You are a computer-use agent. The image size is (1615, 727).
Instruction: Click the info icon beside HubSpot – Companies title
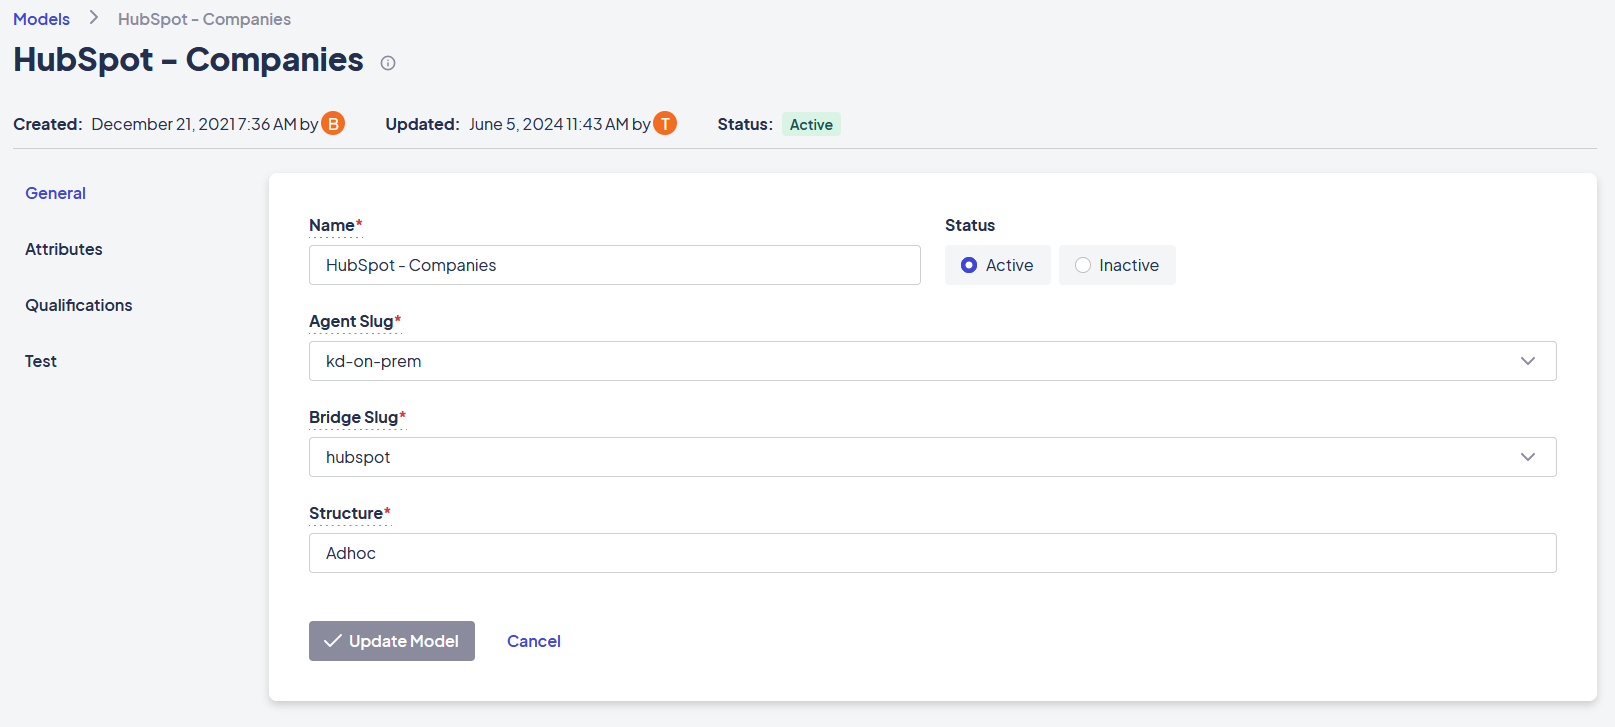coord(388,63)
